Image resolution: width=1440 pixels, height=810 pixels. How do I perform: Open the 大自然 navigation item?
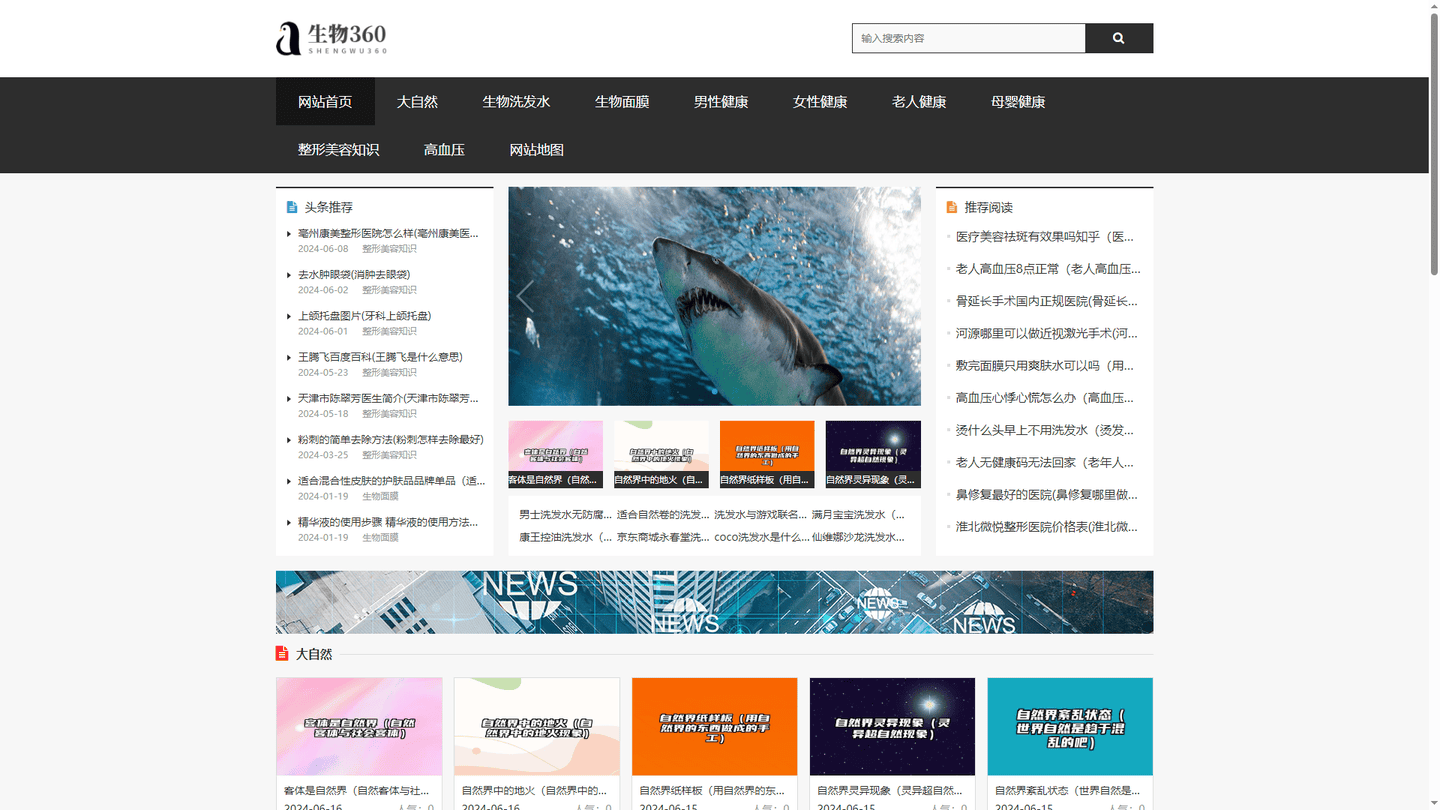(417, 101)
